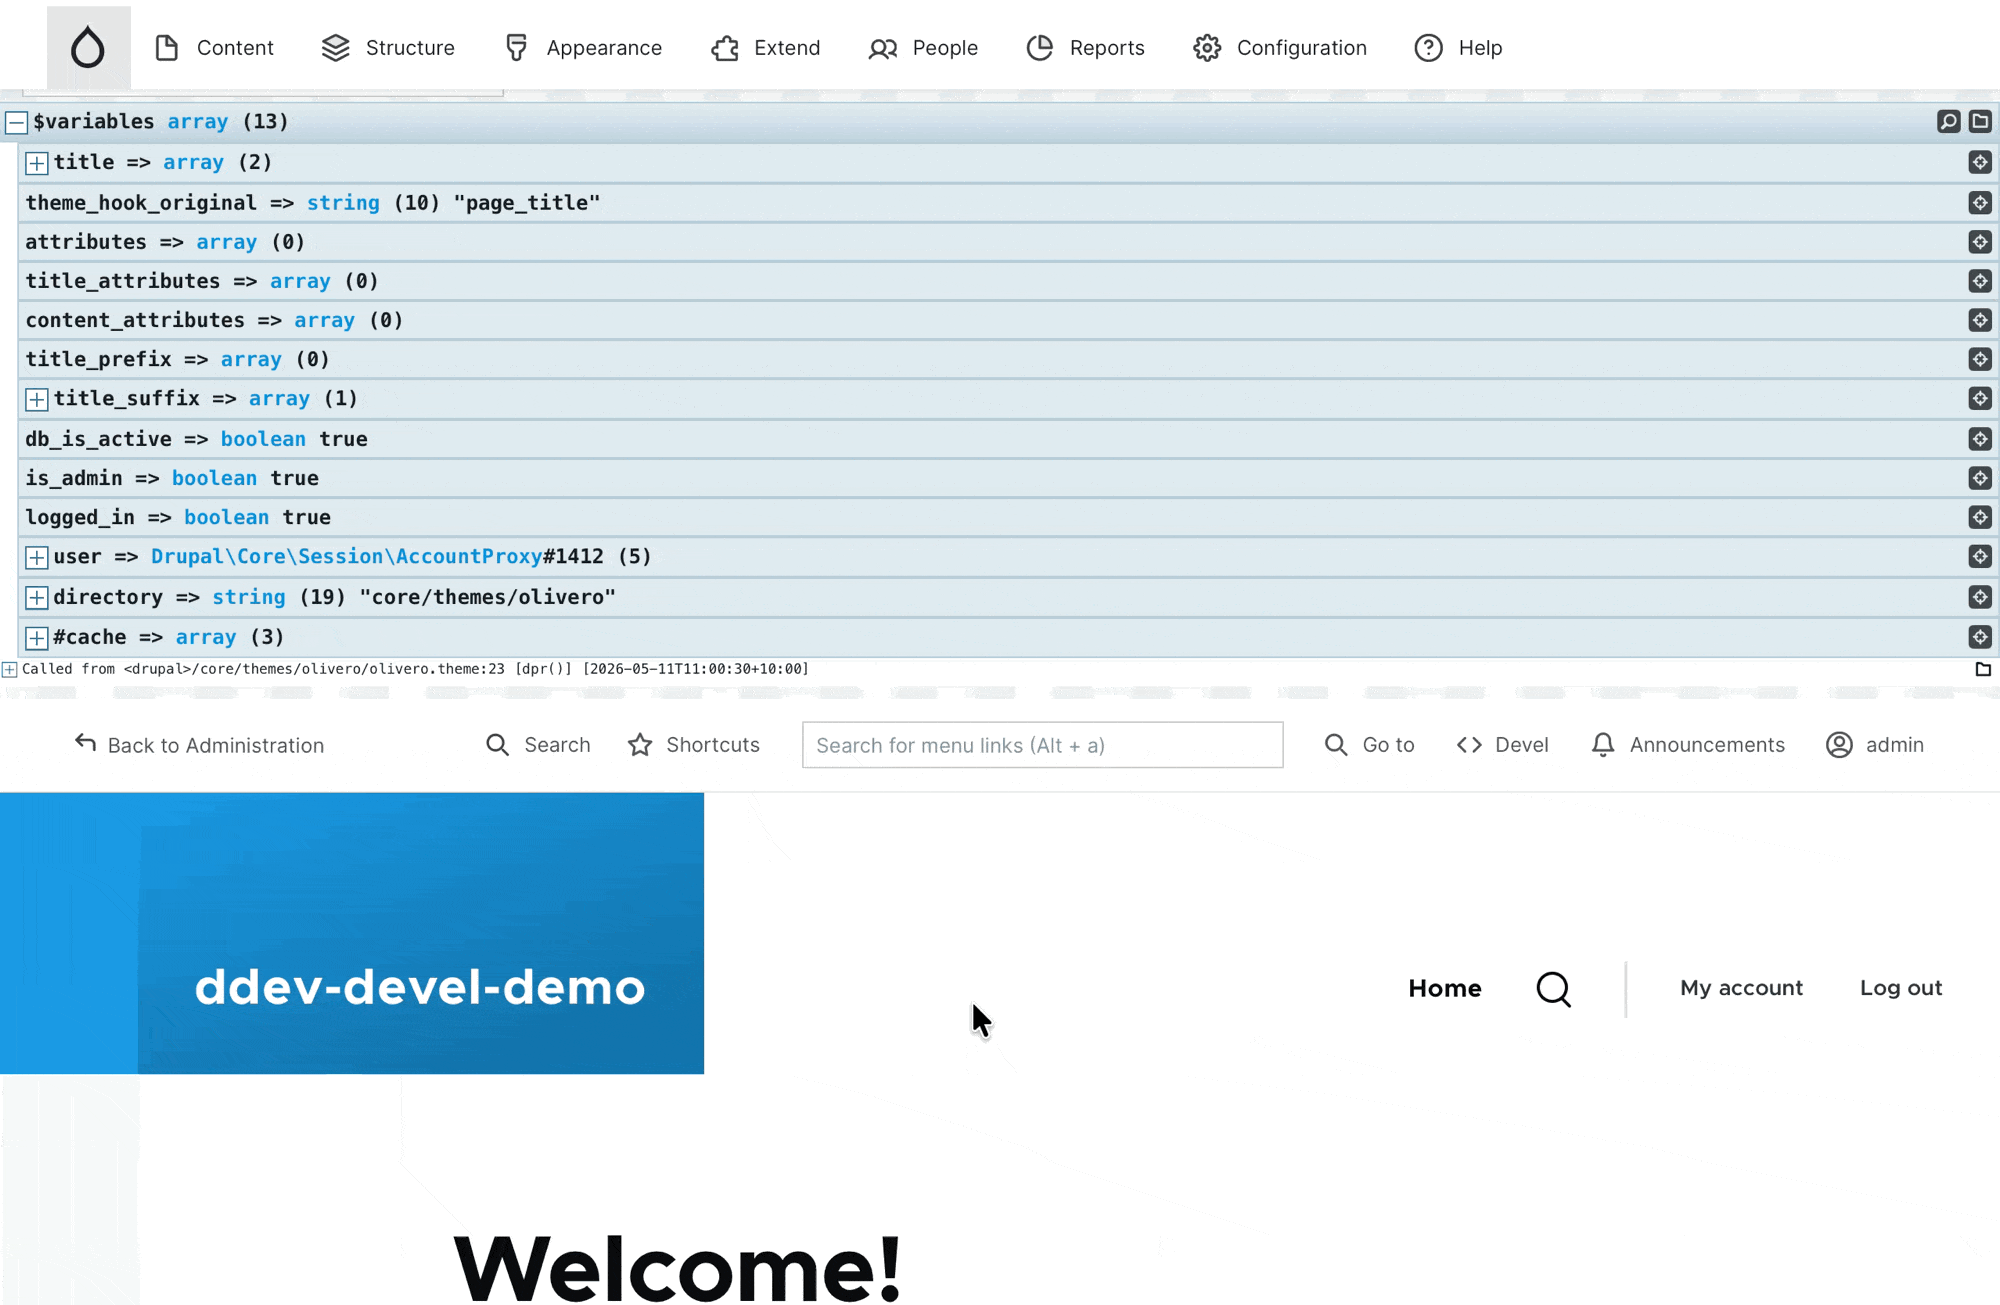Click the Kint search icon in $variables header

tap(1949, 122)
